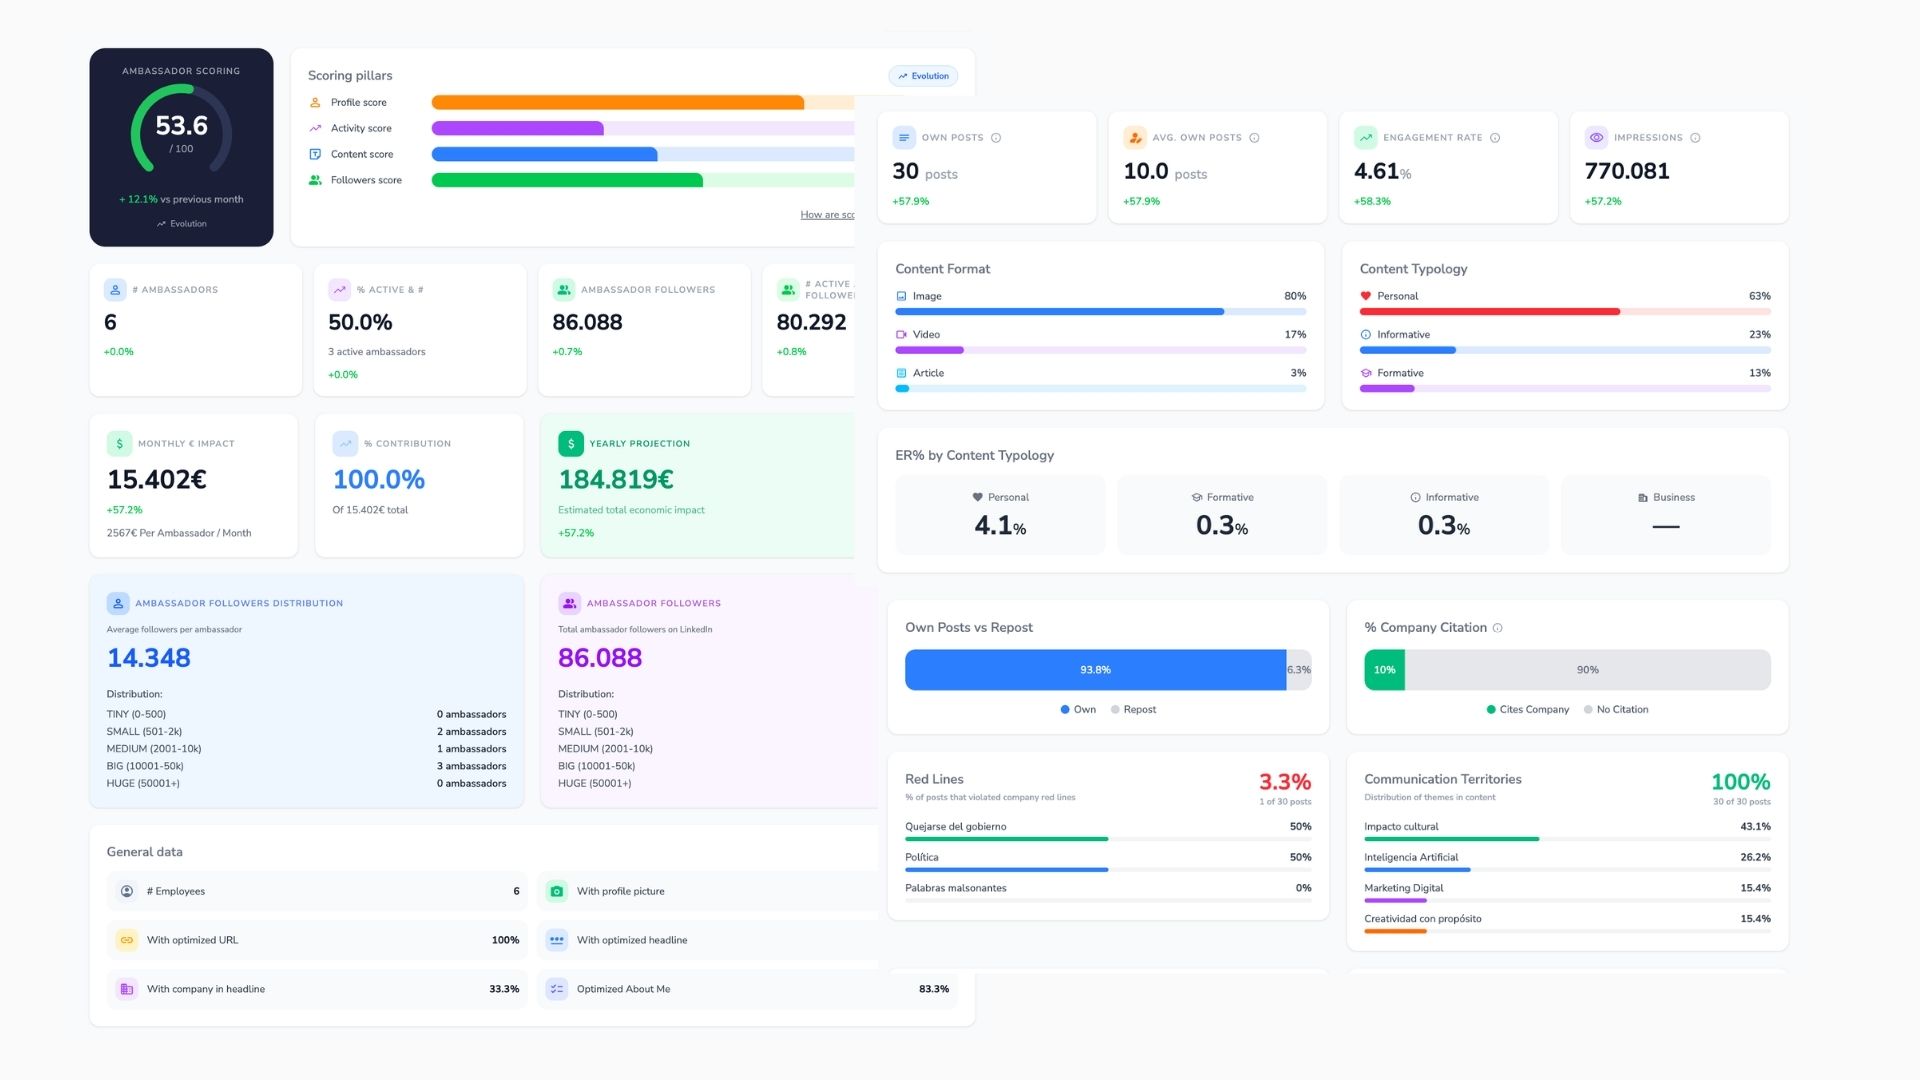The height and width of the screenshot is (1080, 1920).
Task: Click the With company in headline icon
Action: tap(127, 989)
